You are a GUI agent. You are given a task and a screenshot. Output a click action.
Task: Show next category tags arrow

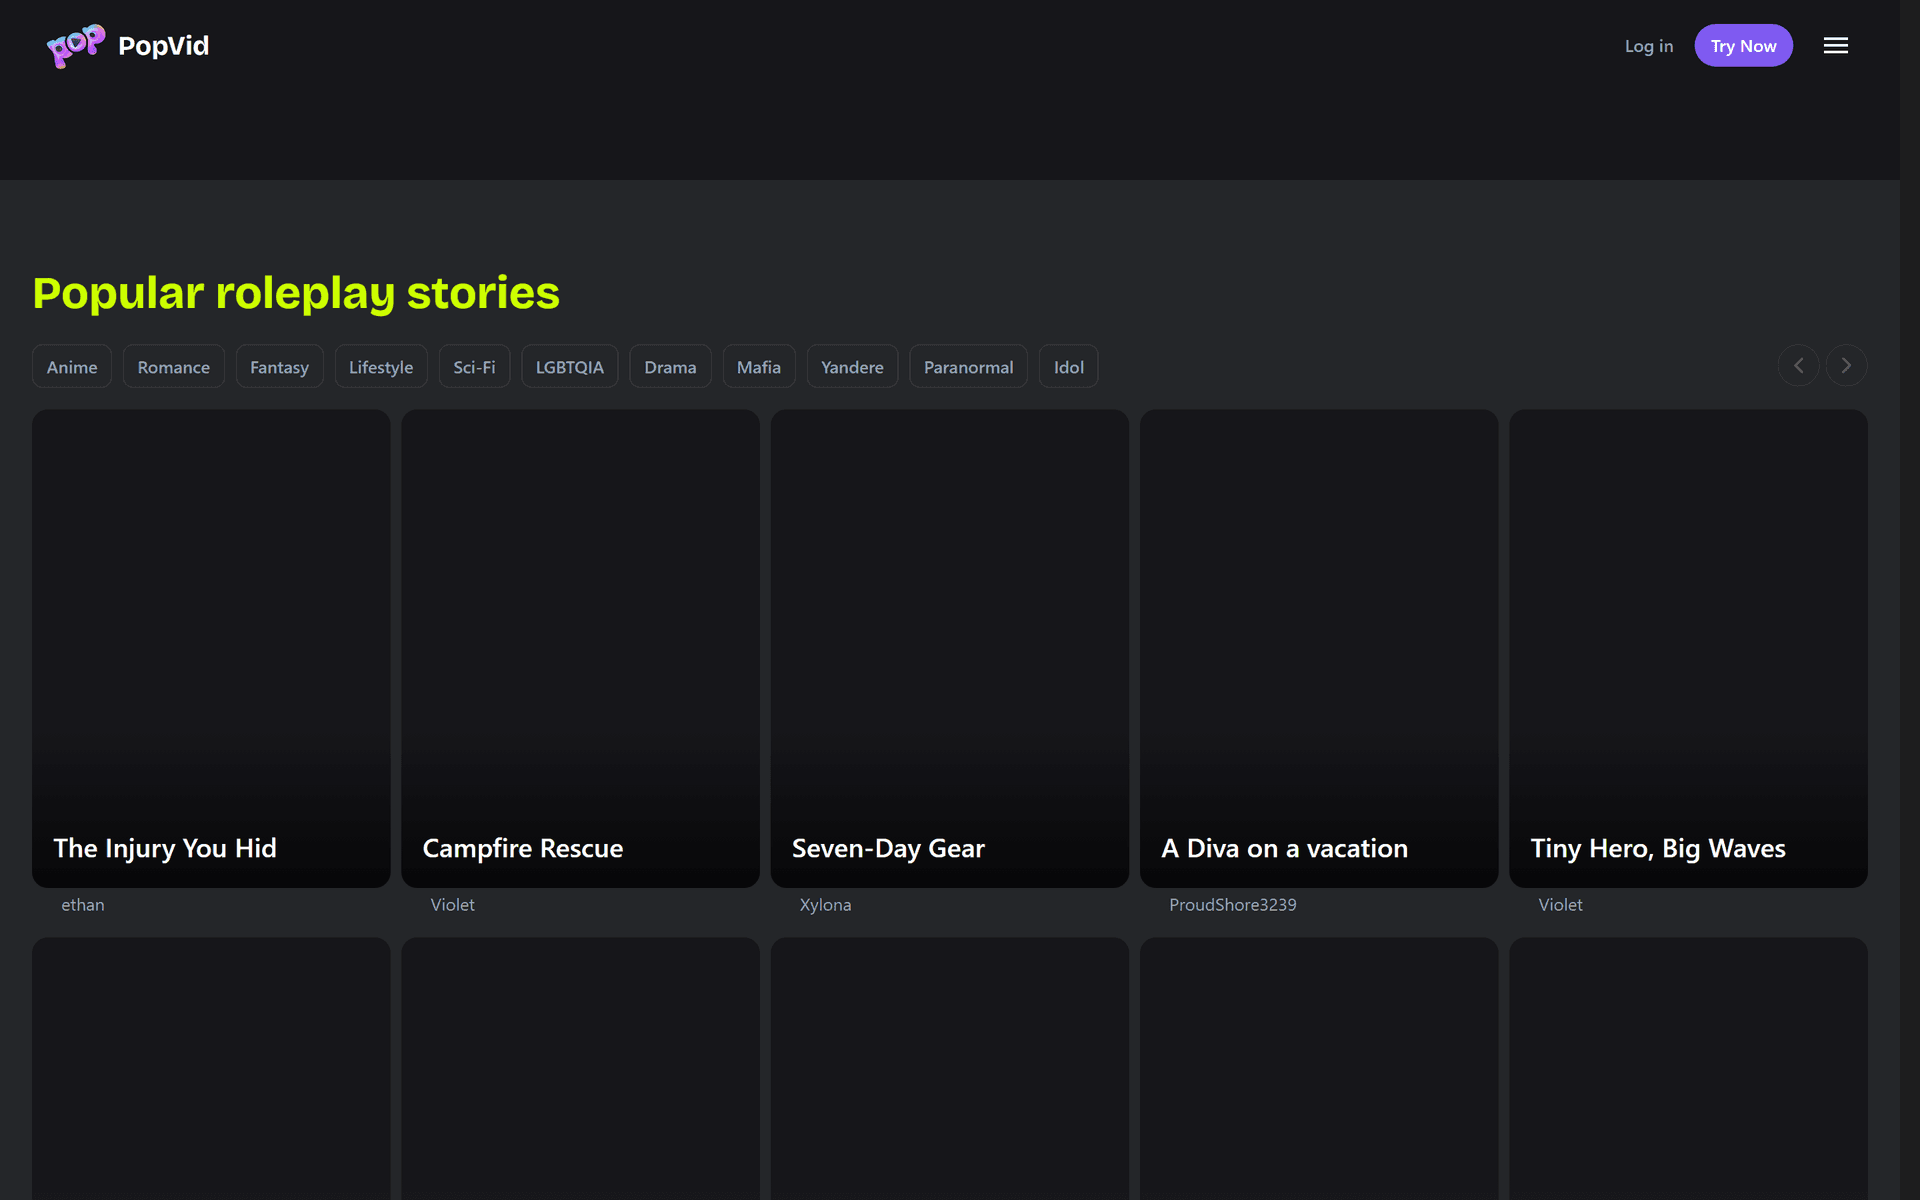click(1846, 366)
